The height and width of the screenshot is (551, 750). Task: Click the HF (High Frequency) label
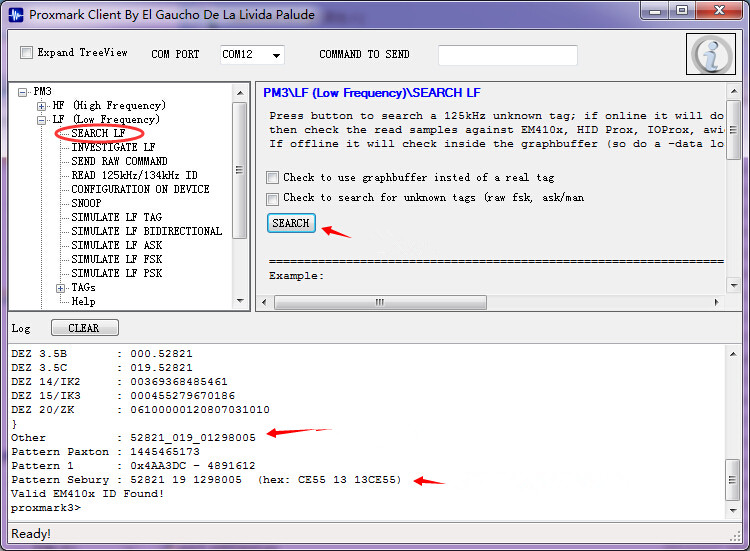tap(109, 105)
